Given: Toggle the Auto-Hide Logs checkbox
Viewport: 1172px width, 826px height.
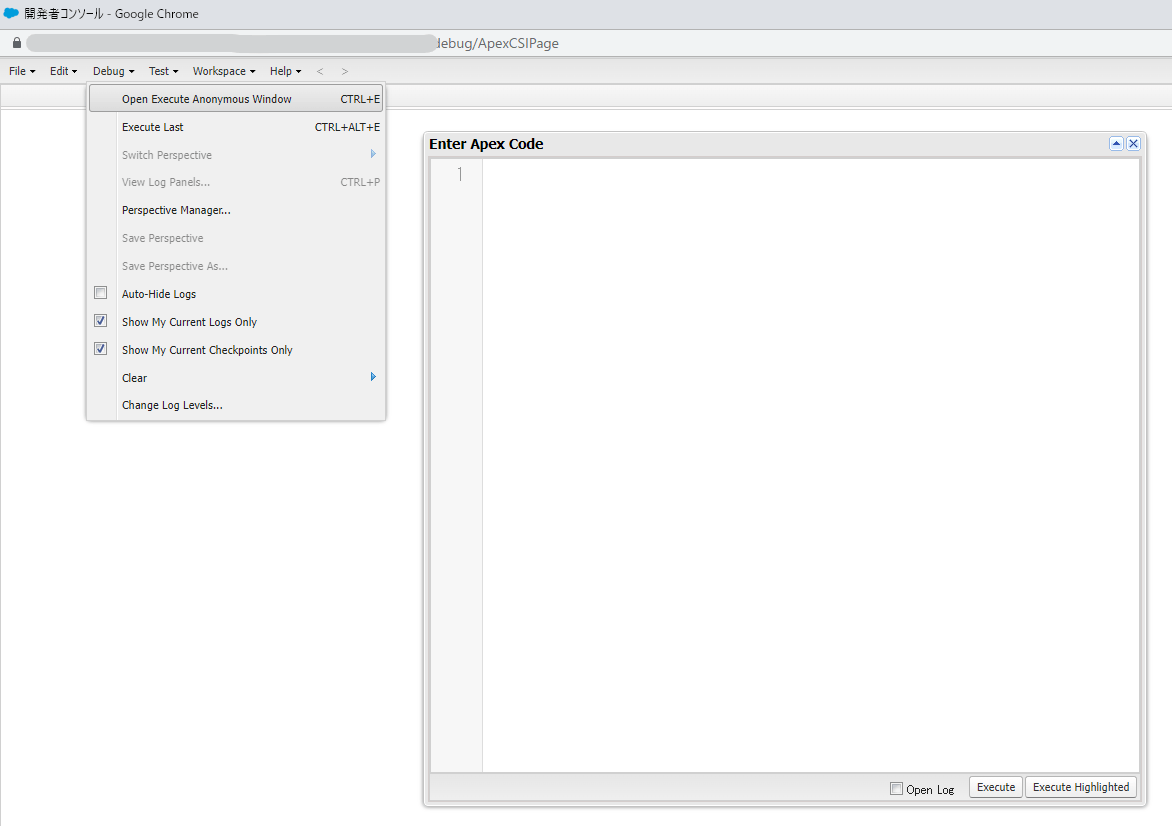Looking at the screenshot, I should [x=101, y=293].
